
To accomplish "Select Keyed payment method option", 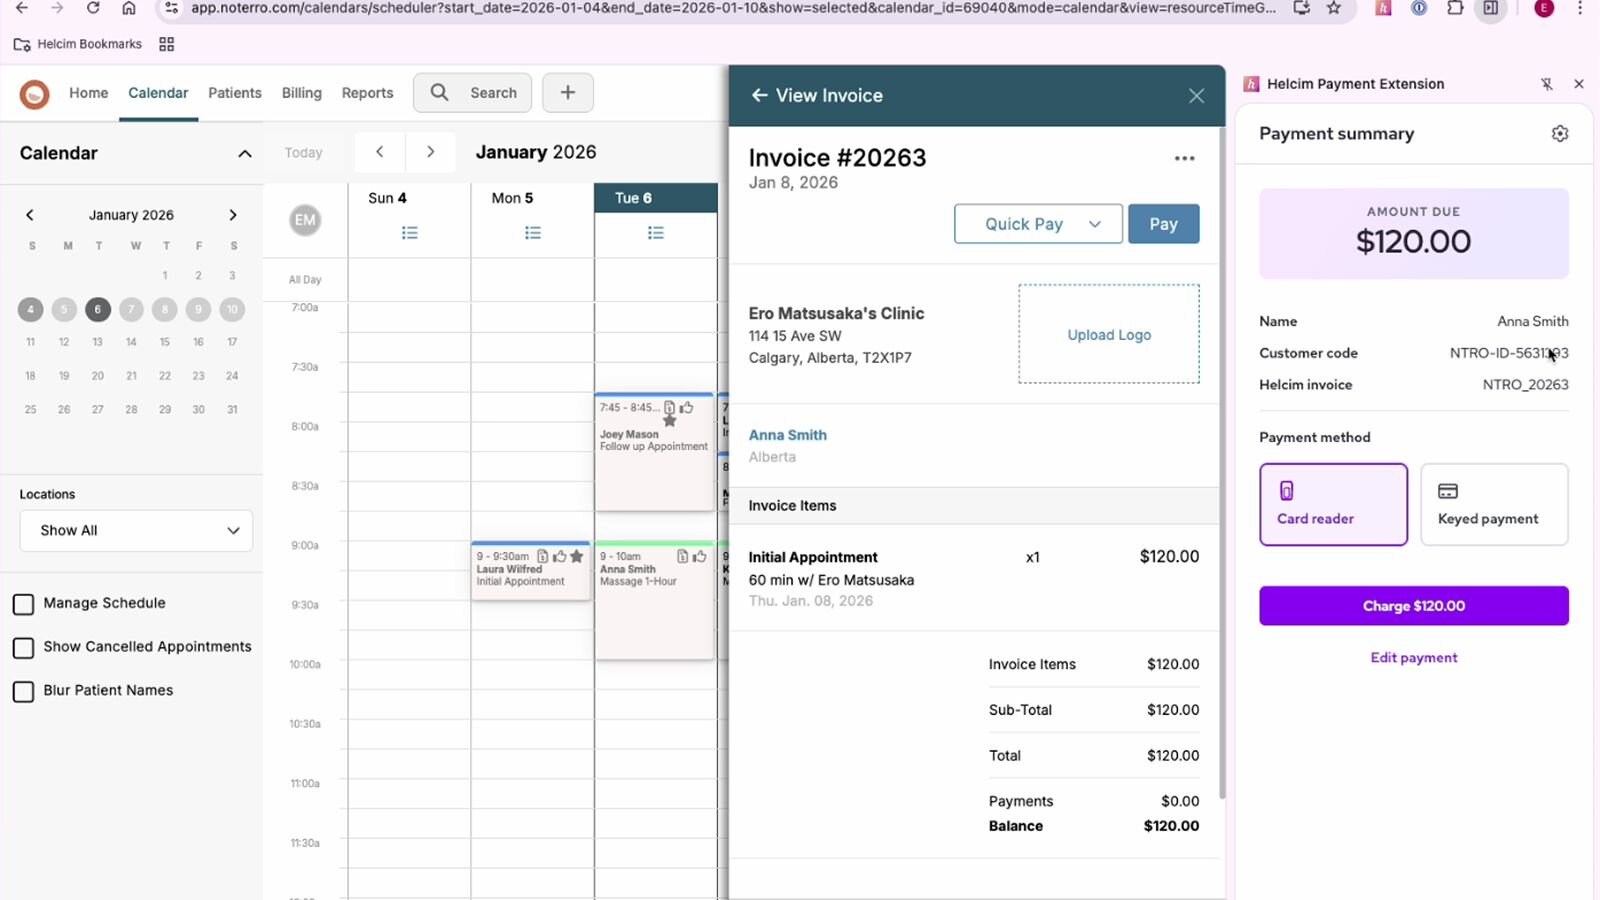I will [1493, 505].
